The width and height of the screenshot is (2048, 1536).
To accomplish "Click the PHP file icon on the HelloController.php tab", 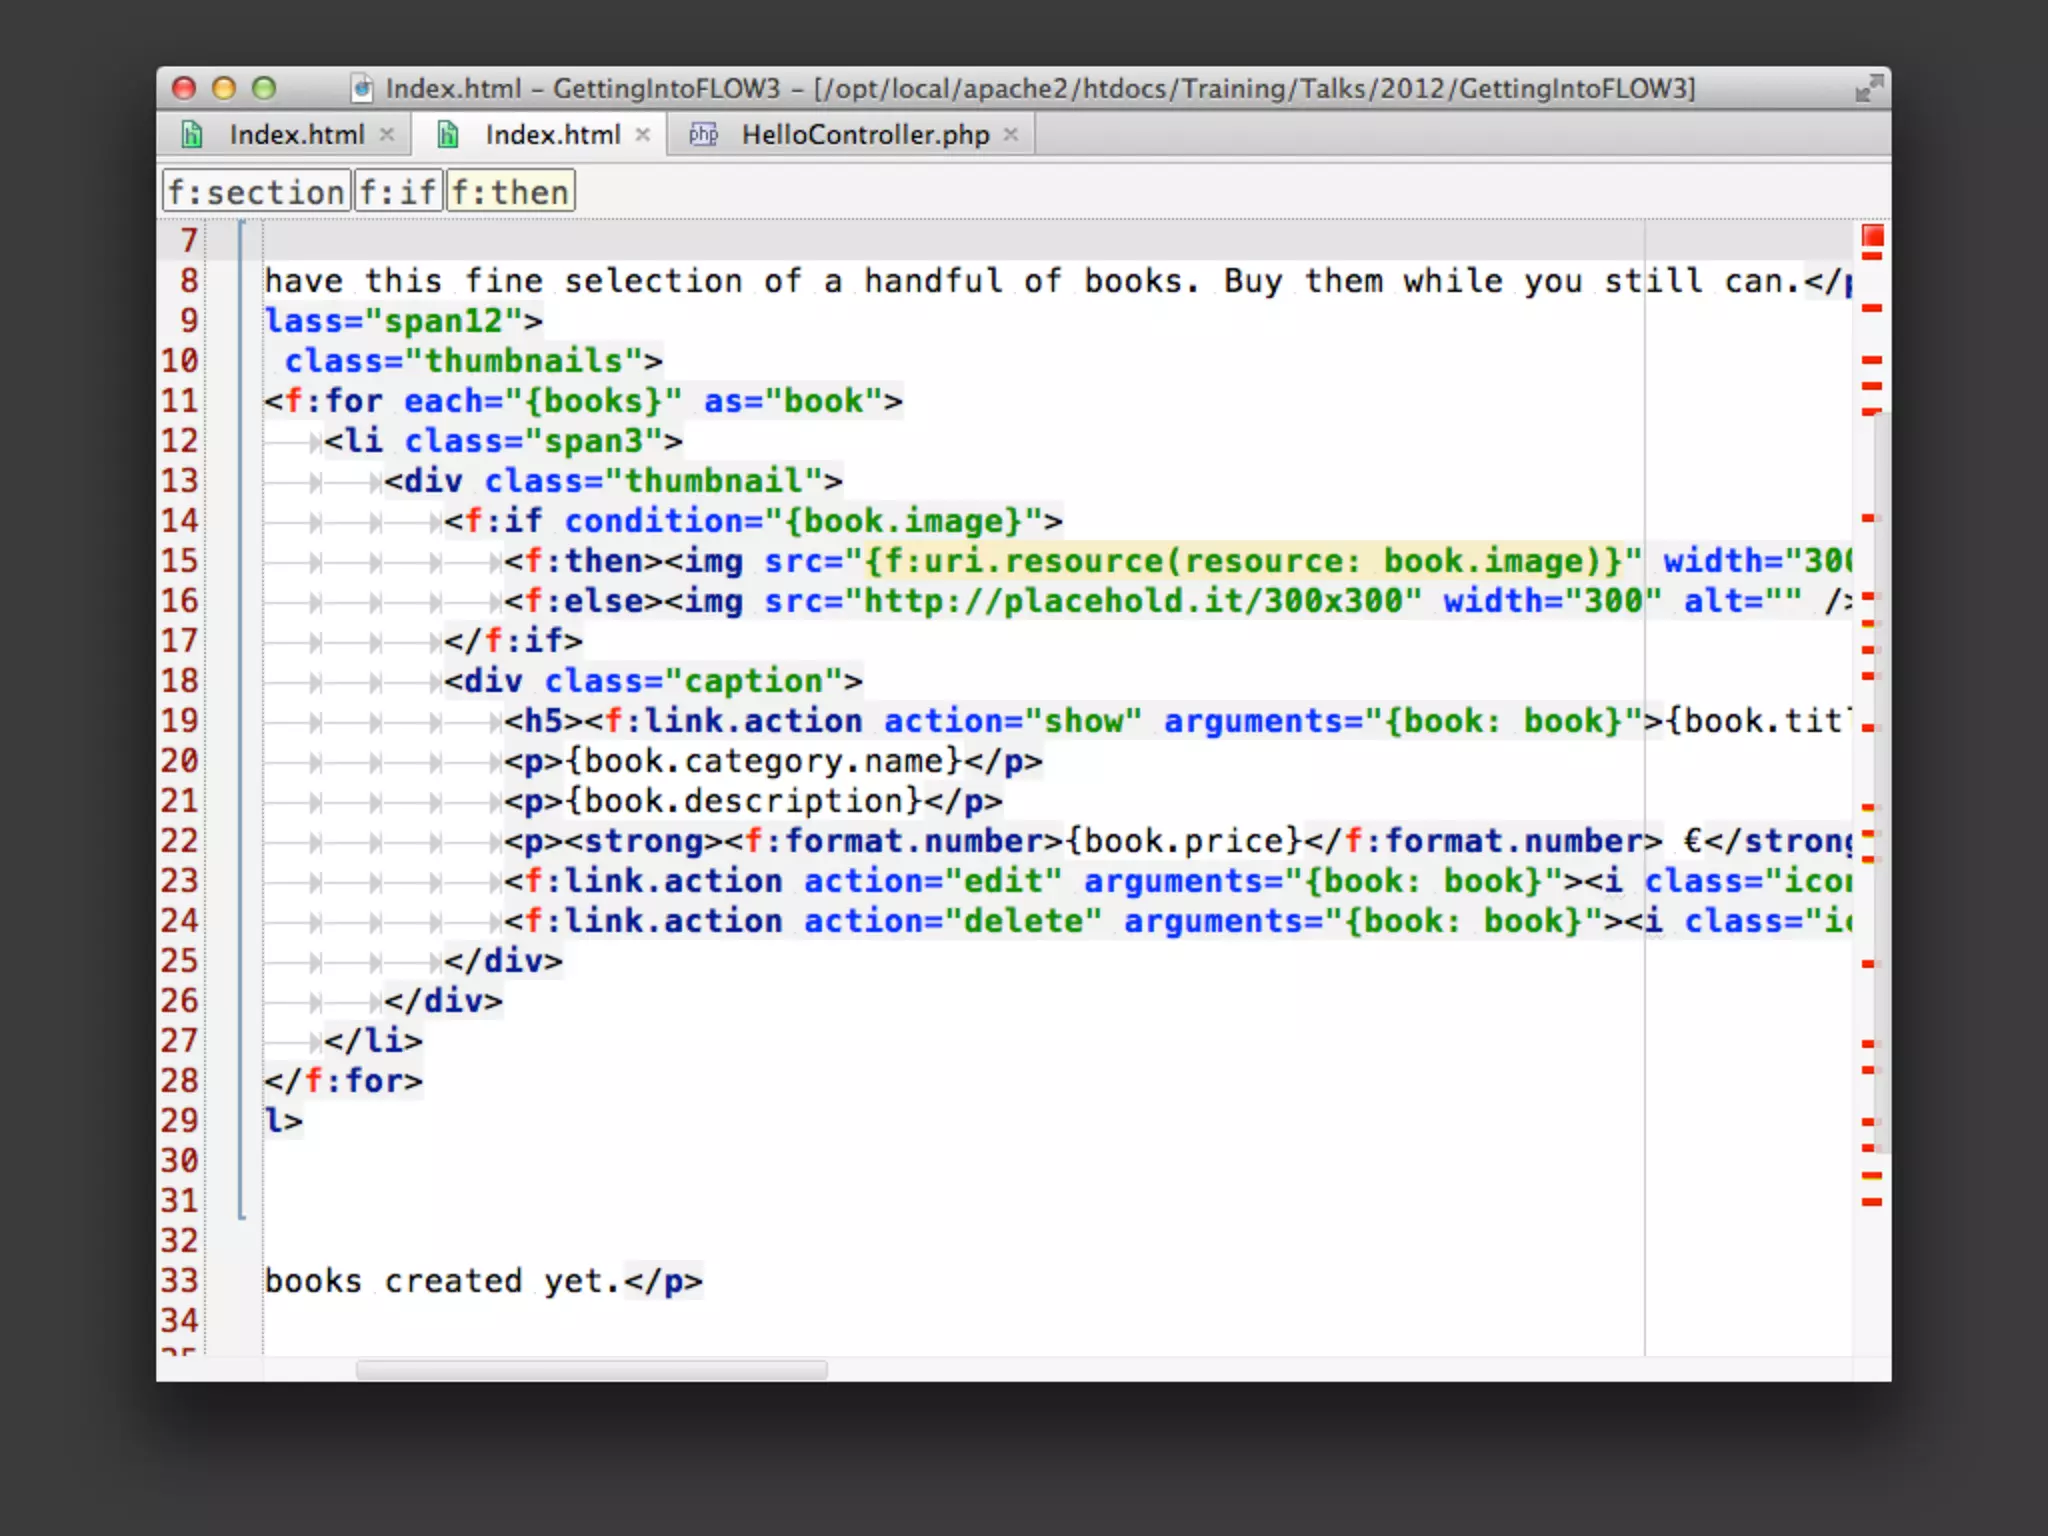I will coord(703,135).
